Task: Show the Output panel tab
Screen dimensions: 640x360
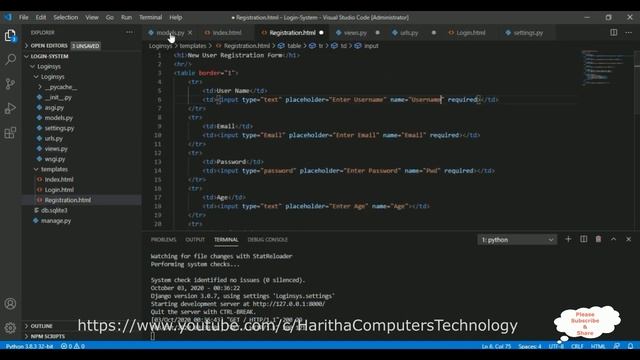Action: tap(195, 240)
